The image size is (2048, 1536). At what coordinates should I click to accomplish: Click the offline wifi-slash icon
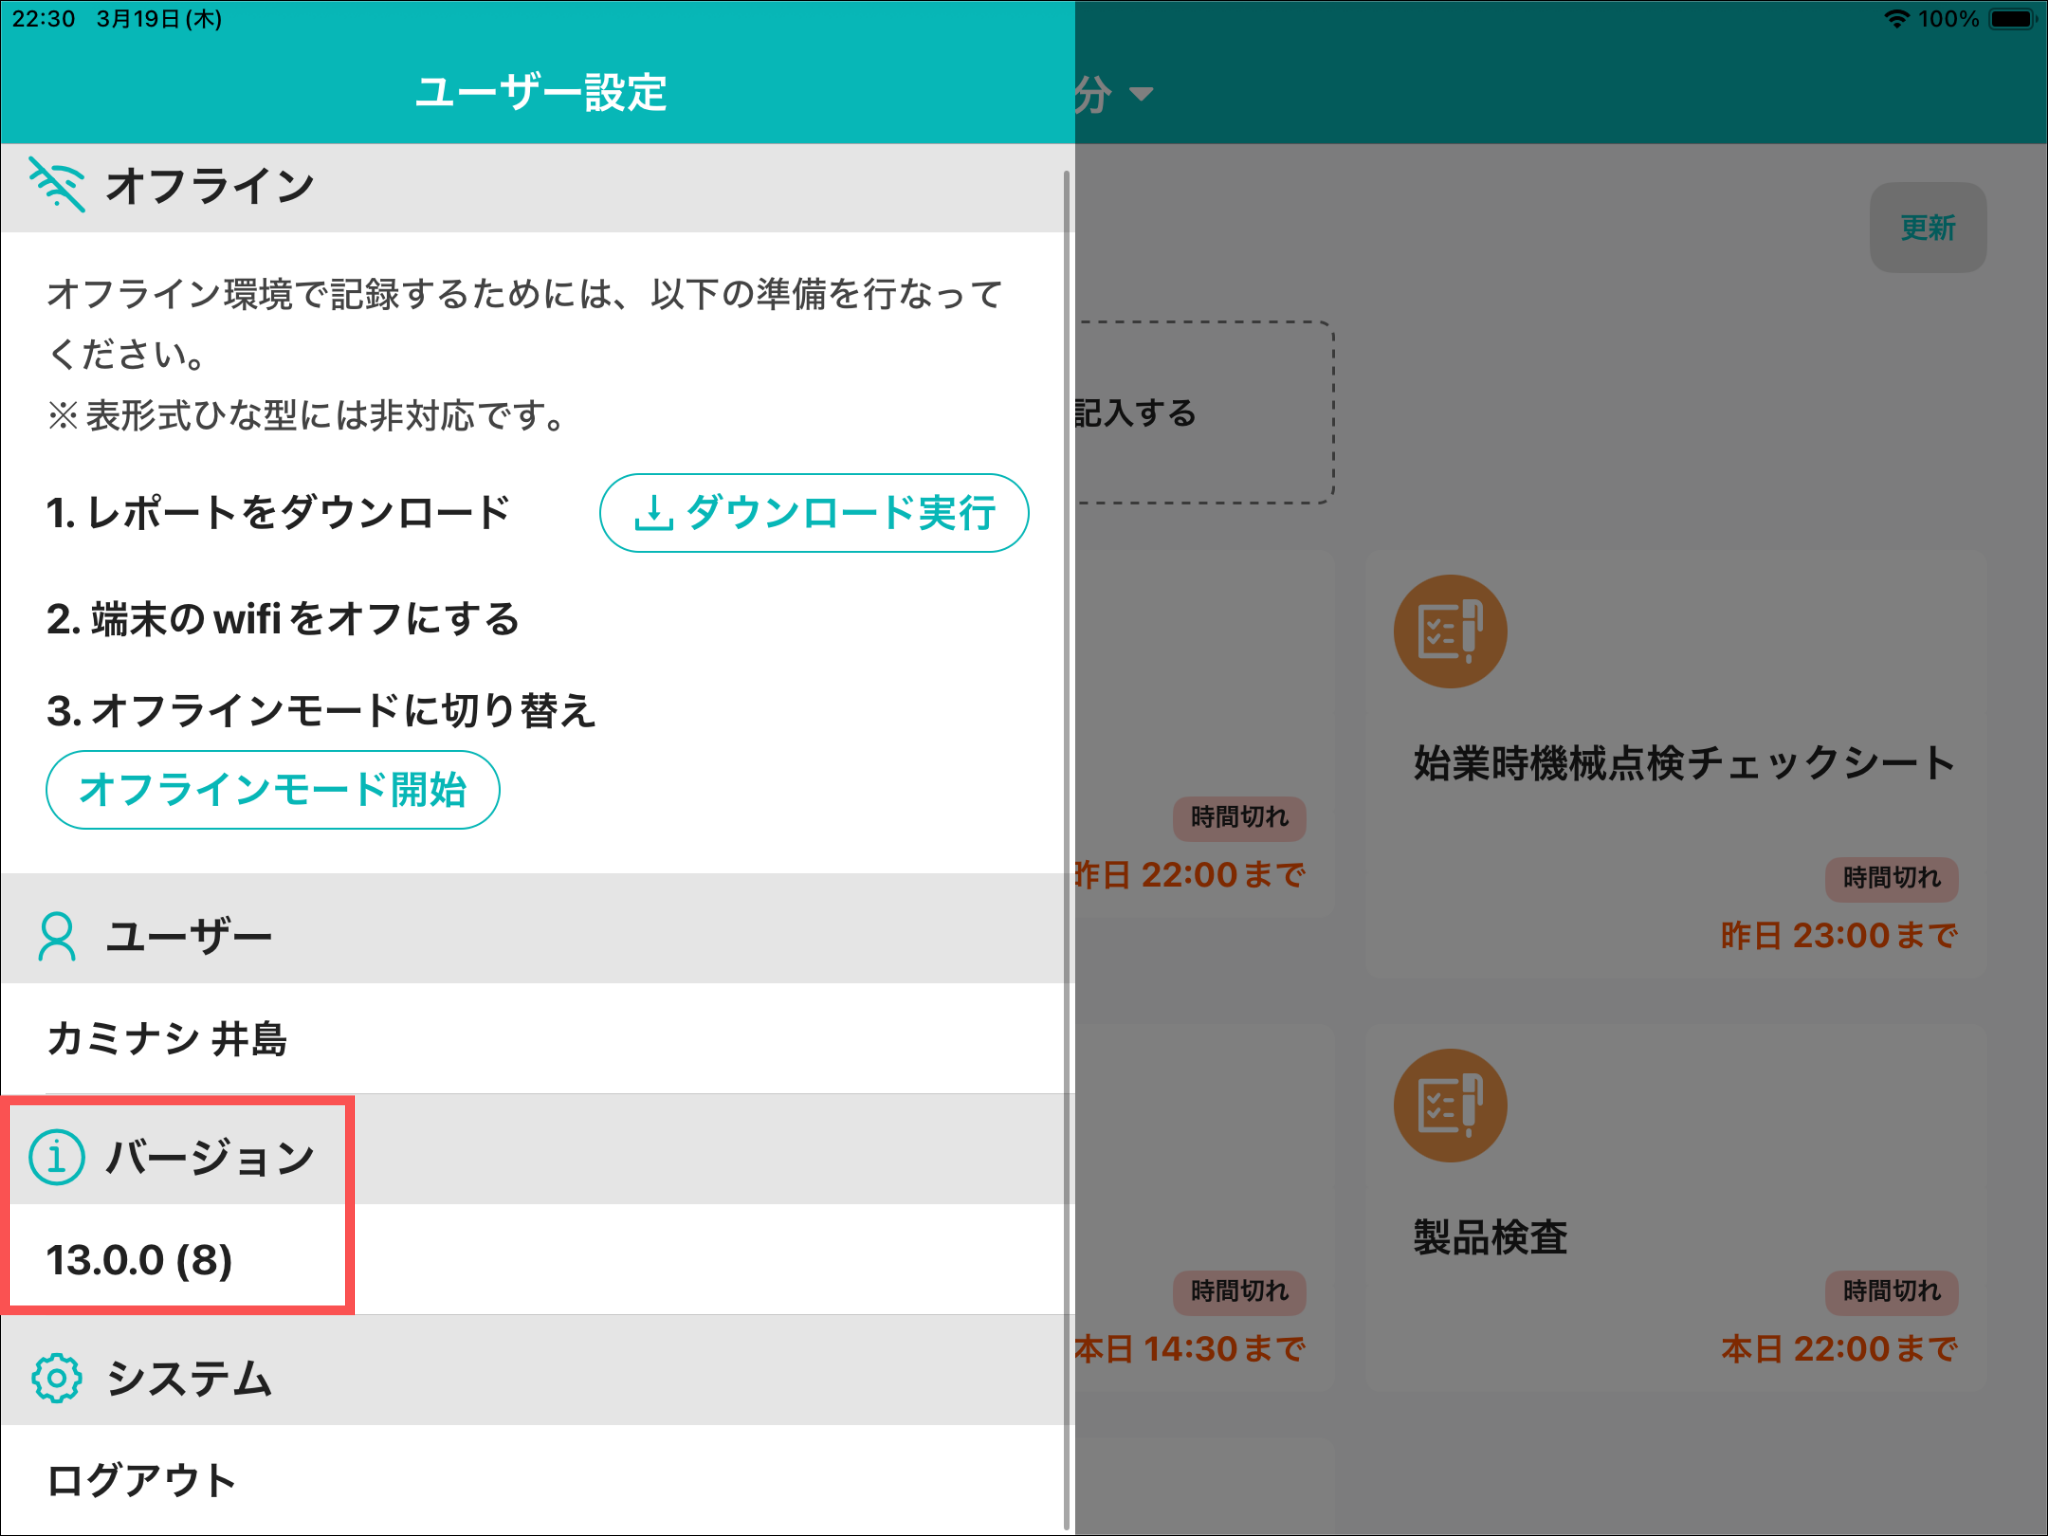coord(57,185)
